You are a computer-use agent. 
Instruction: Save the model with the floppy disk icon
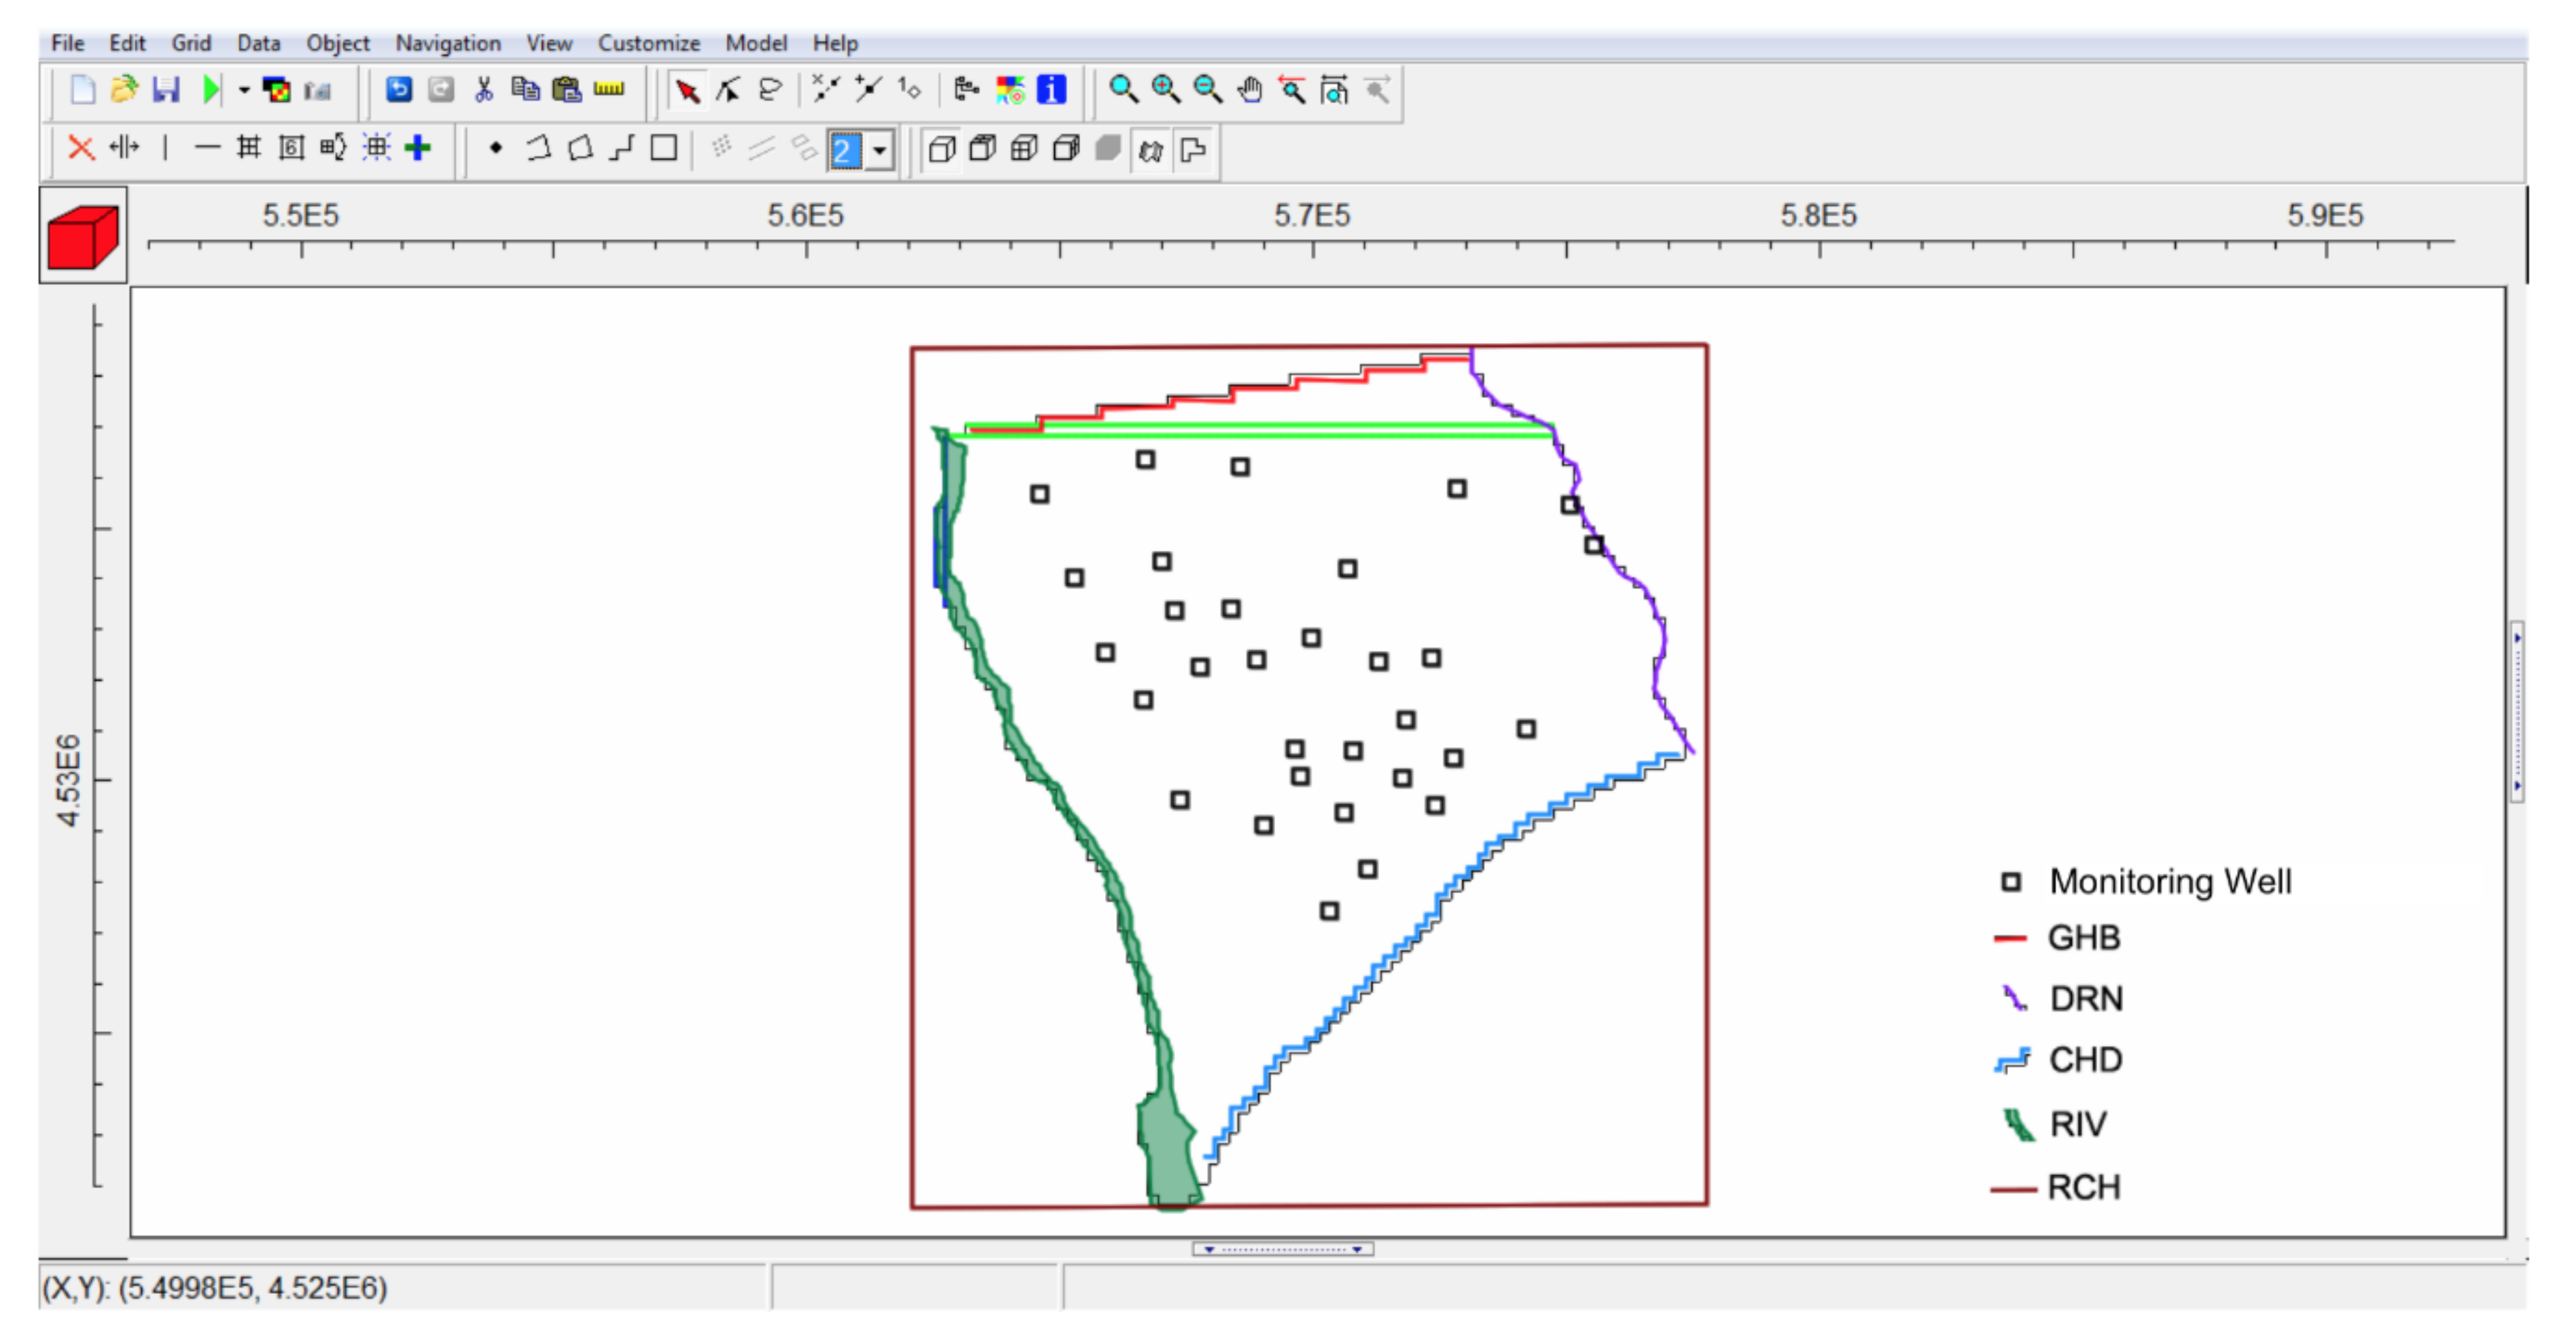click(166, 90)
